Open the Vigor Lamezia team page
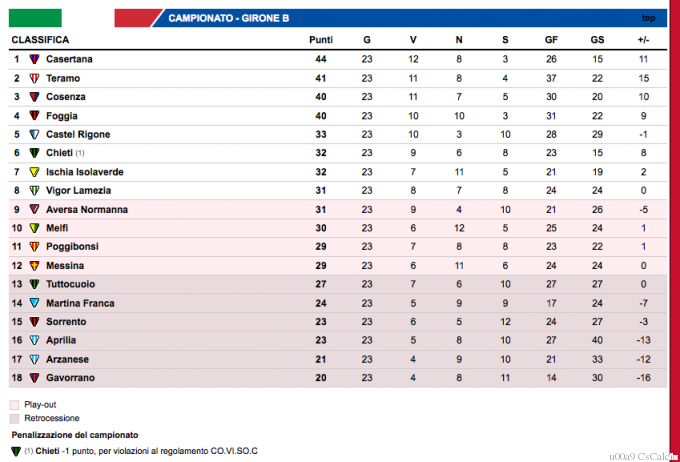 point(79,190)
